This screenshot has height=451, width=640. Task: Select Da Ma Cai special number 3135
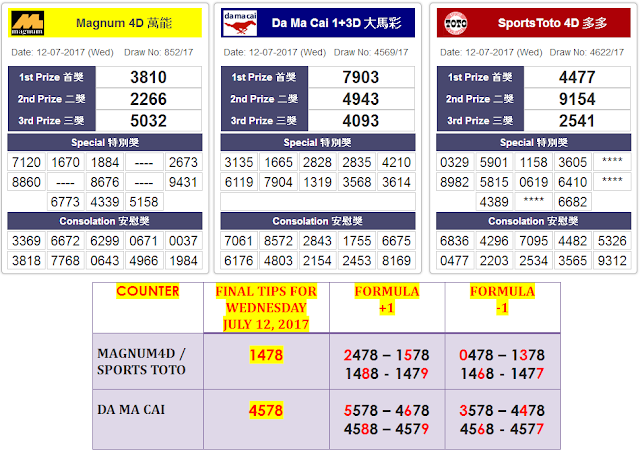239,162
